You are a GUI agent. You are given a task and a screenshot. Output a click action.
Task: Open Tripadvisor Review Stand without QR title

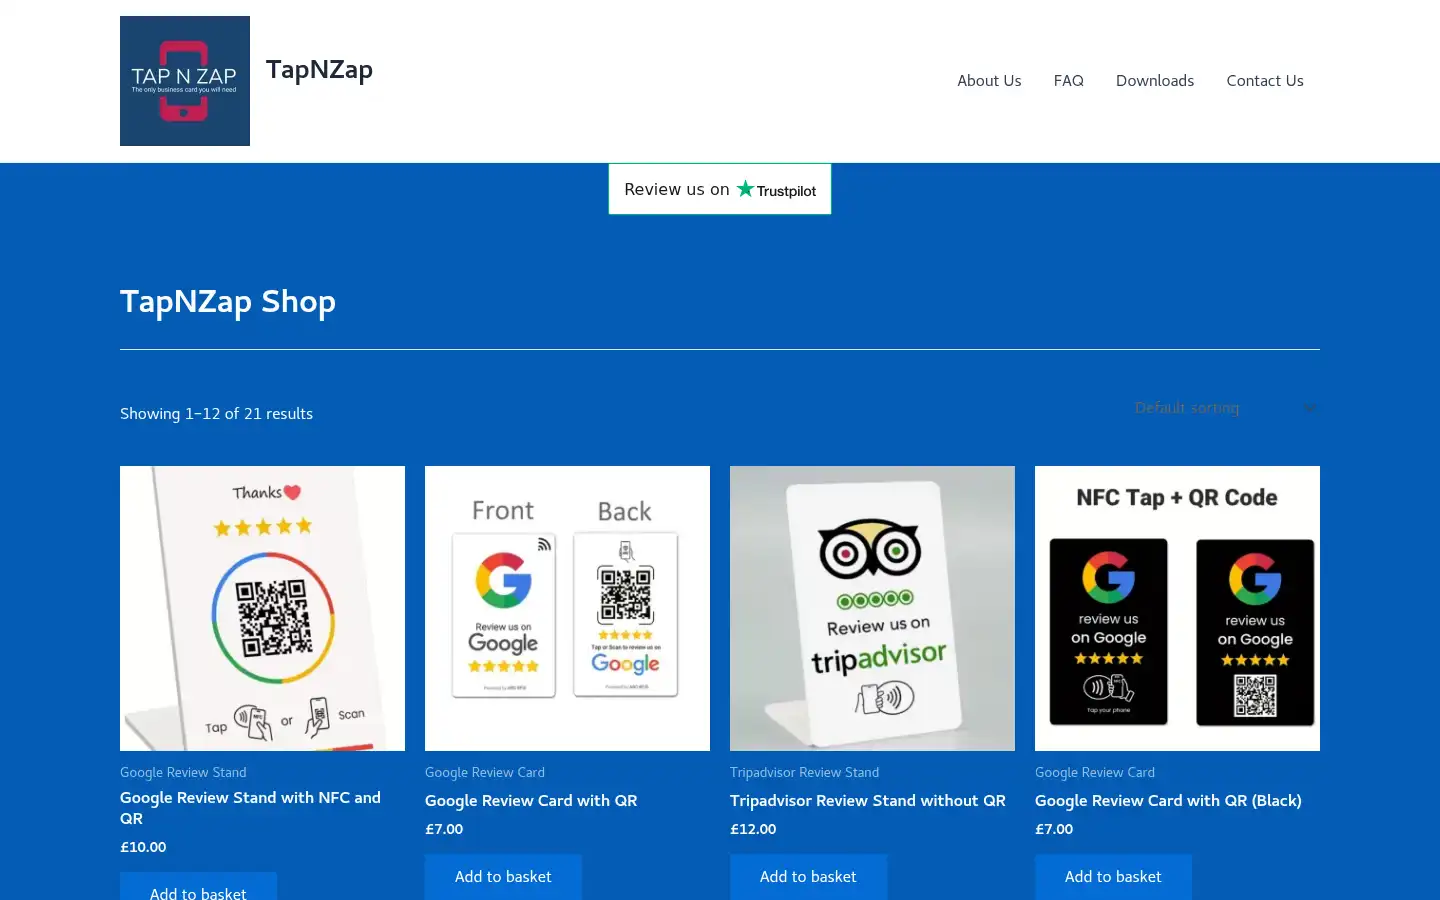tap(868, 800)
